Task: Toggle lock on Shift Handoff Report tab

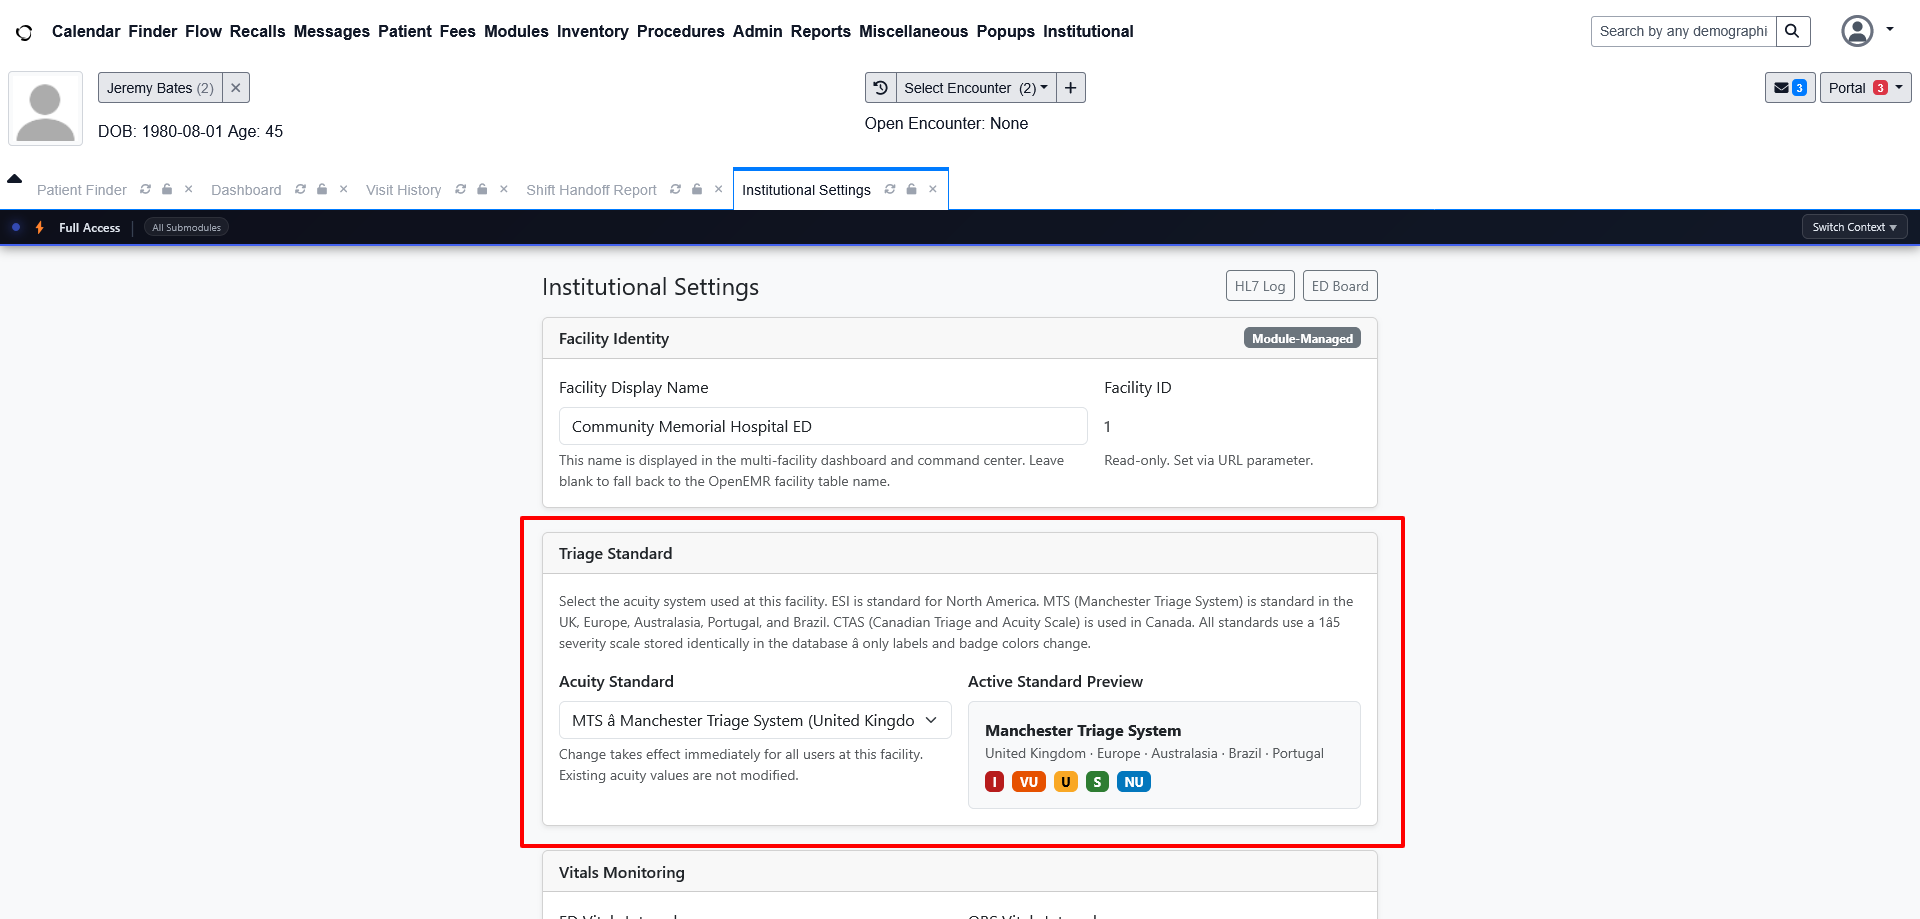Action: (x=697, y=189)
